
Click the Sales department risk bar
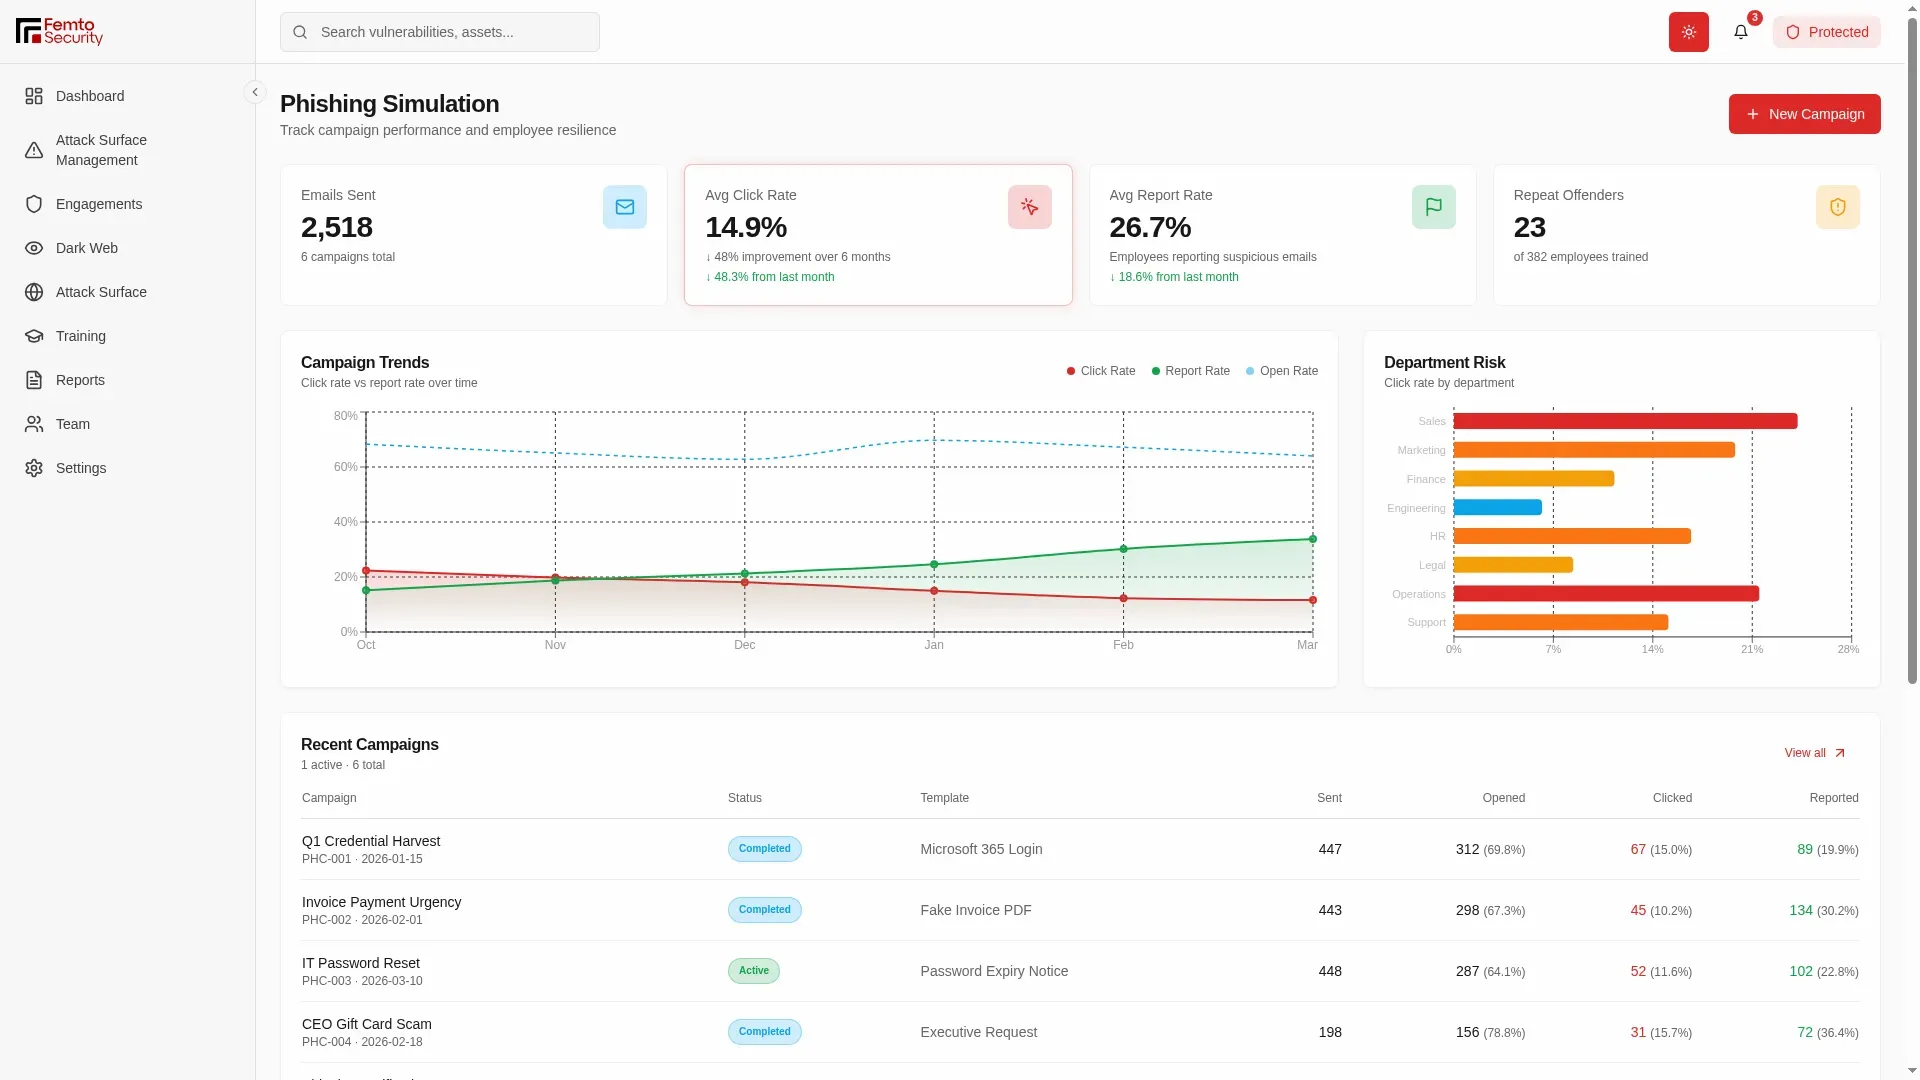(x=1625, y=421)
